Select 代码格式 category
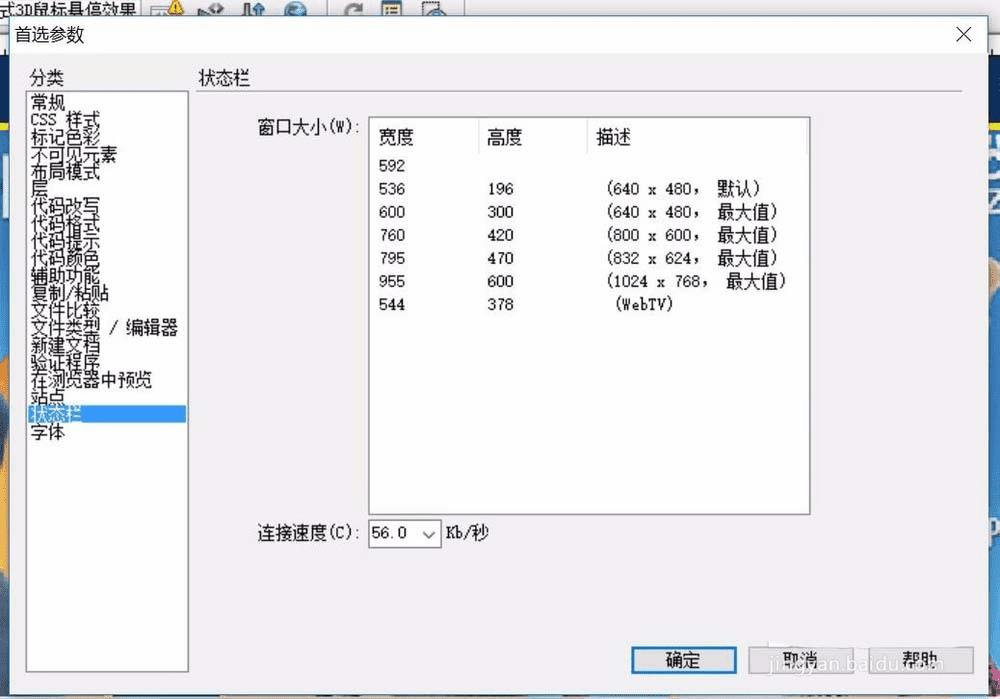 65,223
